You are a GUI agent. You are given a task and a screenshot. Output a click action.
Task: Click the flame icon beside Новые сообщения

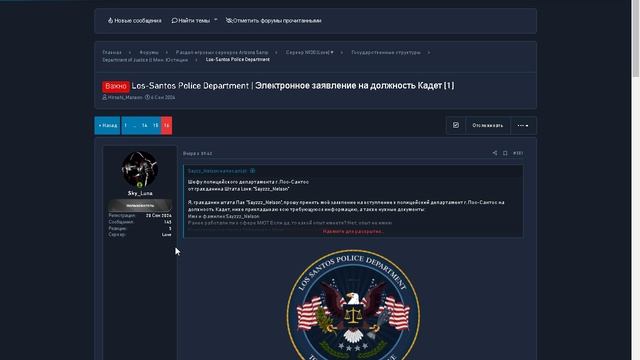[110, 20]
